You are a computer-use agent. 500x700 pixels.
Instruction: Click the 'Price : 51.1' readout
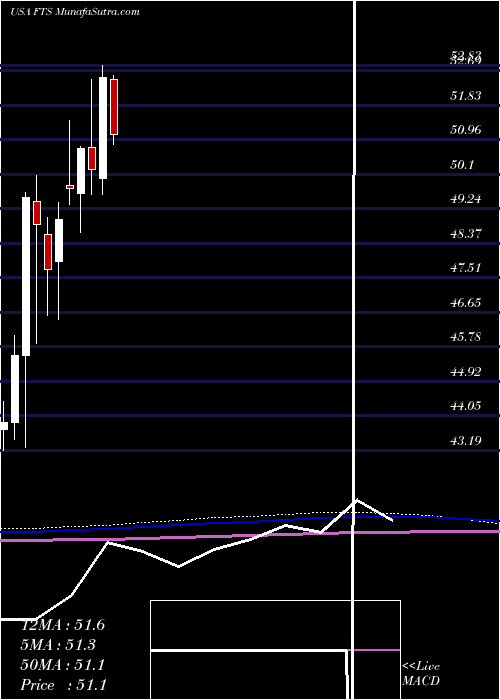point(63,684)
